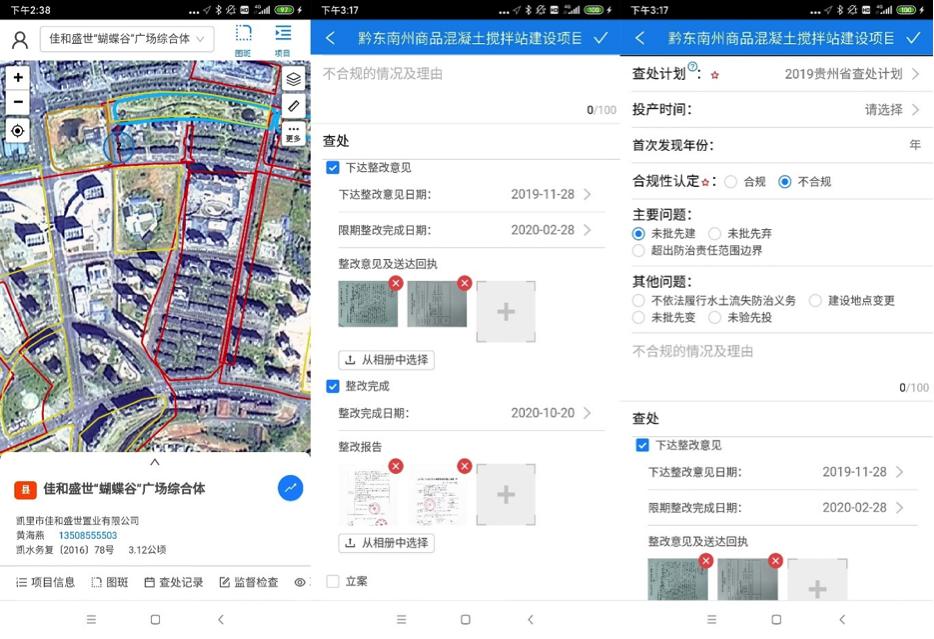This screenshot has width=934, height=639.
Task: Switch to the 查处记录 tab
Action: pos(174,582)
